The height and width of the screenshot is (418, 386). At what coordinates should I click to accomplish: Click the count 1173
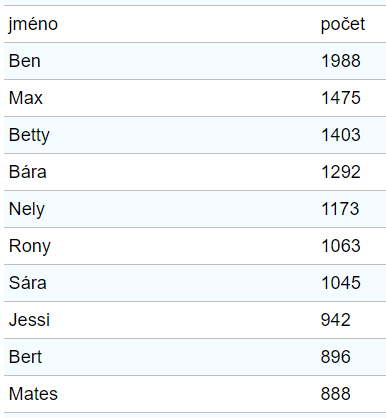(x=340, y=209)
